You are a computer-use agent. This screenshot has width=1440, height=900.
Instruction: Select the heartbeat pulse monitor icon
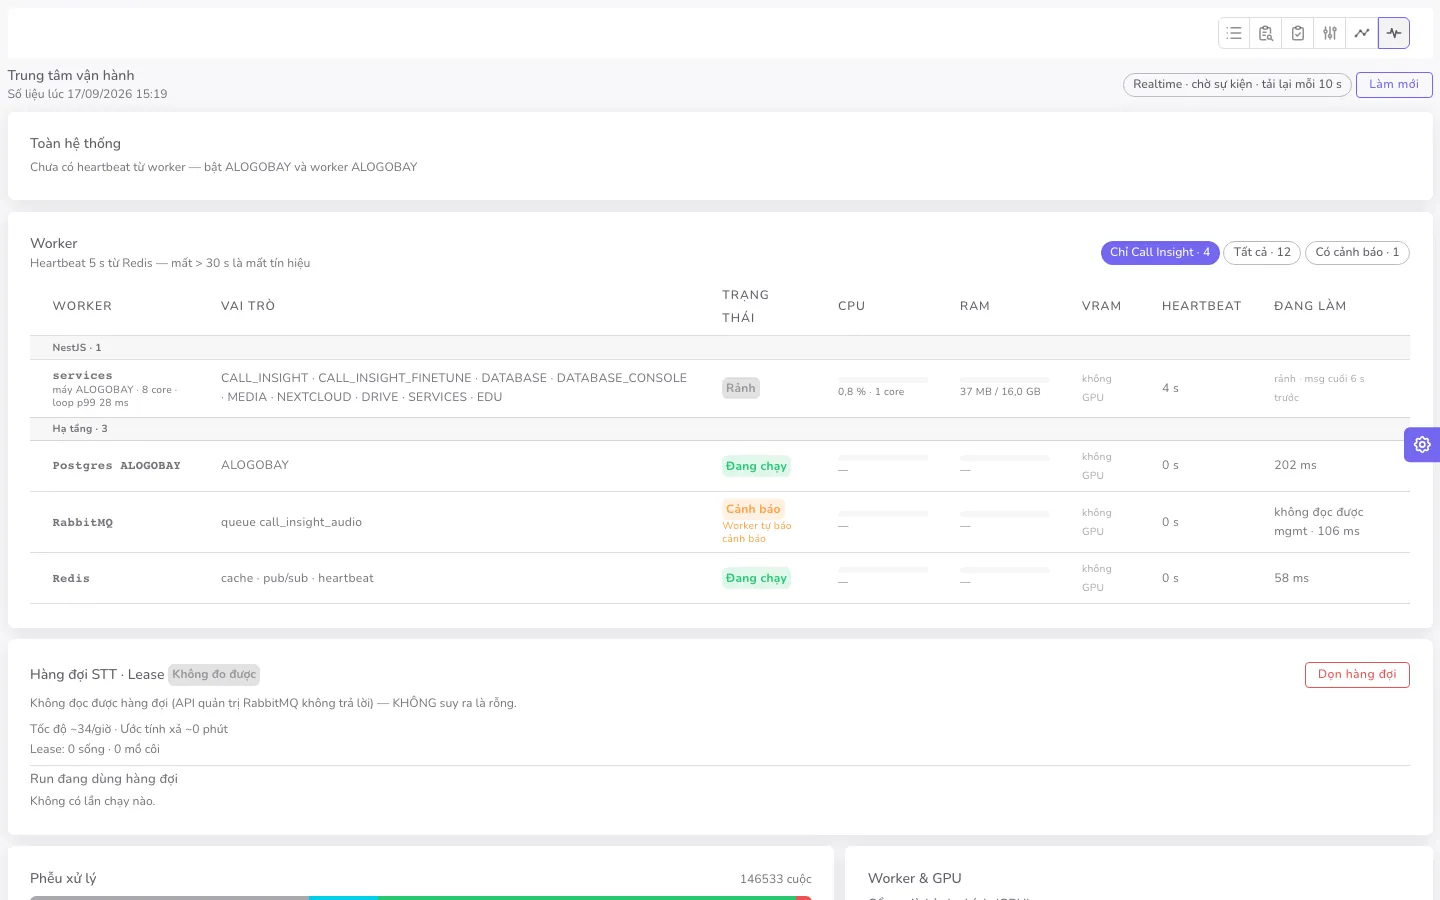coord(1394,33)
